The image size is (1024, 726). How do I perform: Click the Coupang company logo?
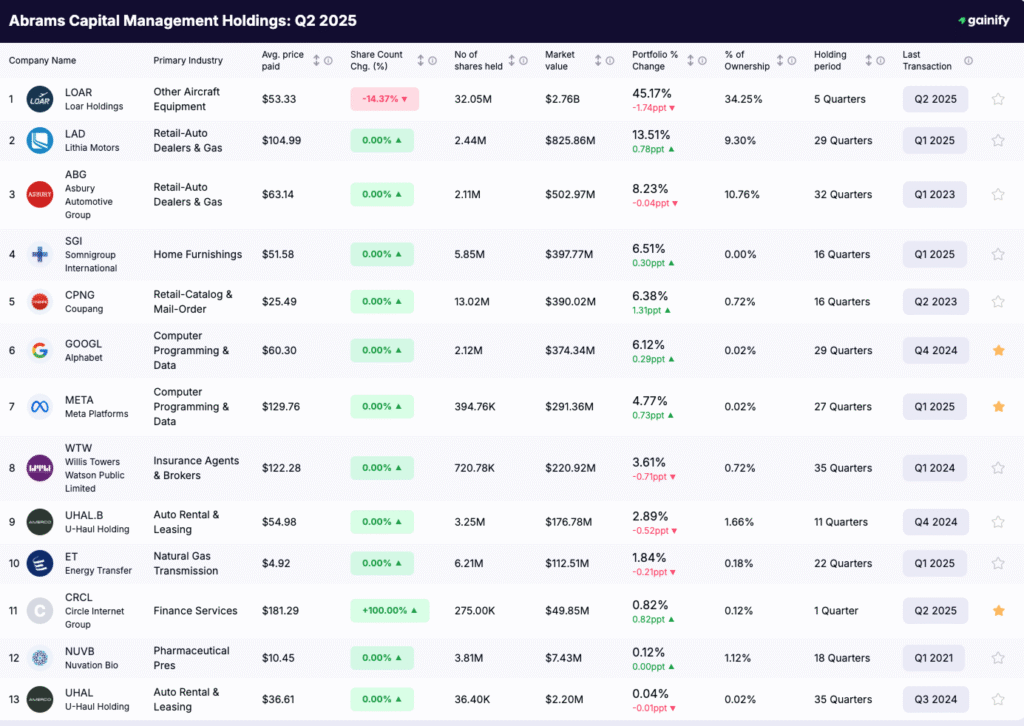click(x=40, y=302)
